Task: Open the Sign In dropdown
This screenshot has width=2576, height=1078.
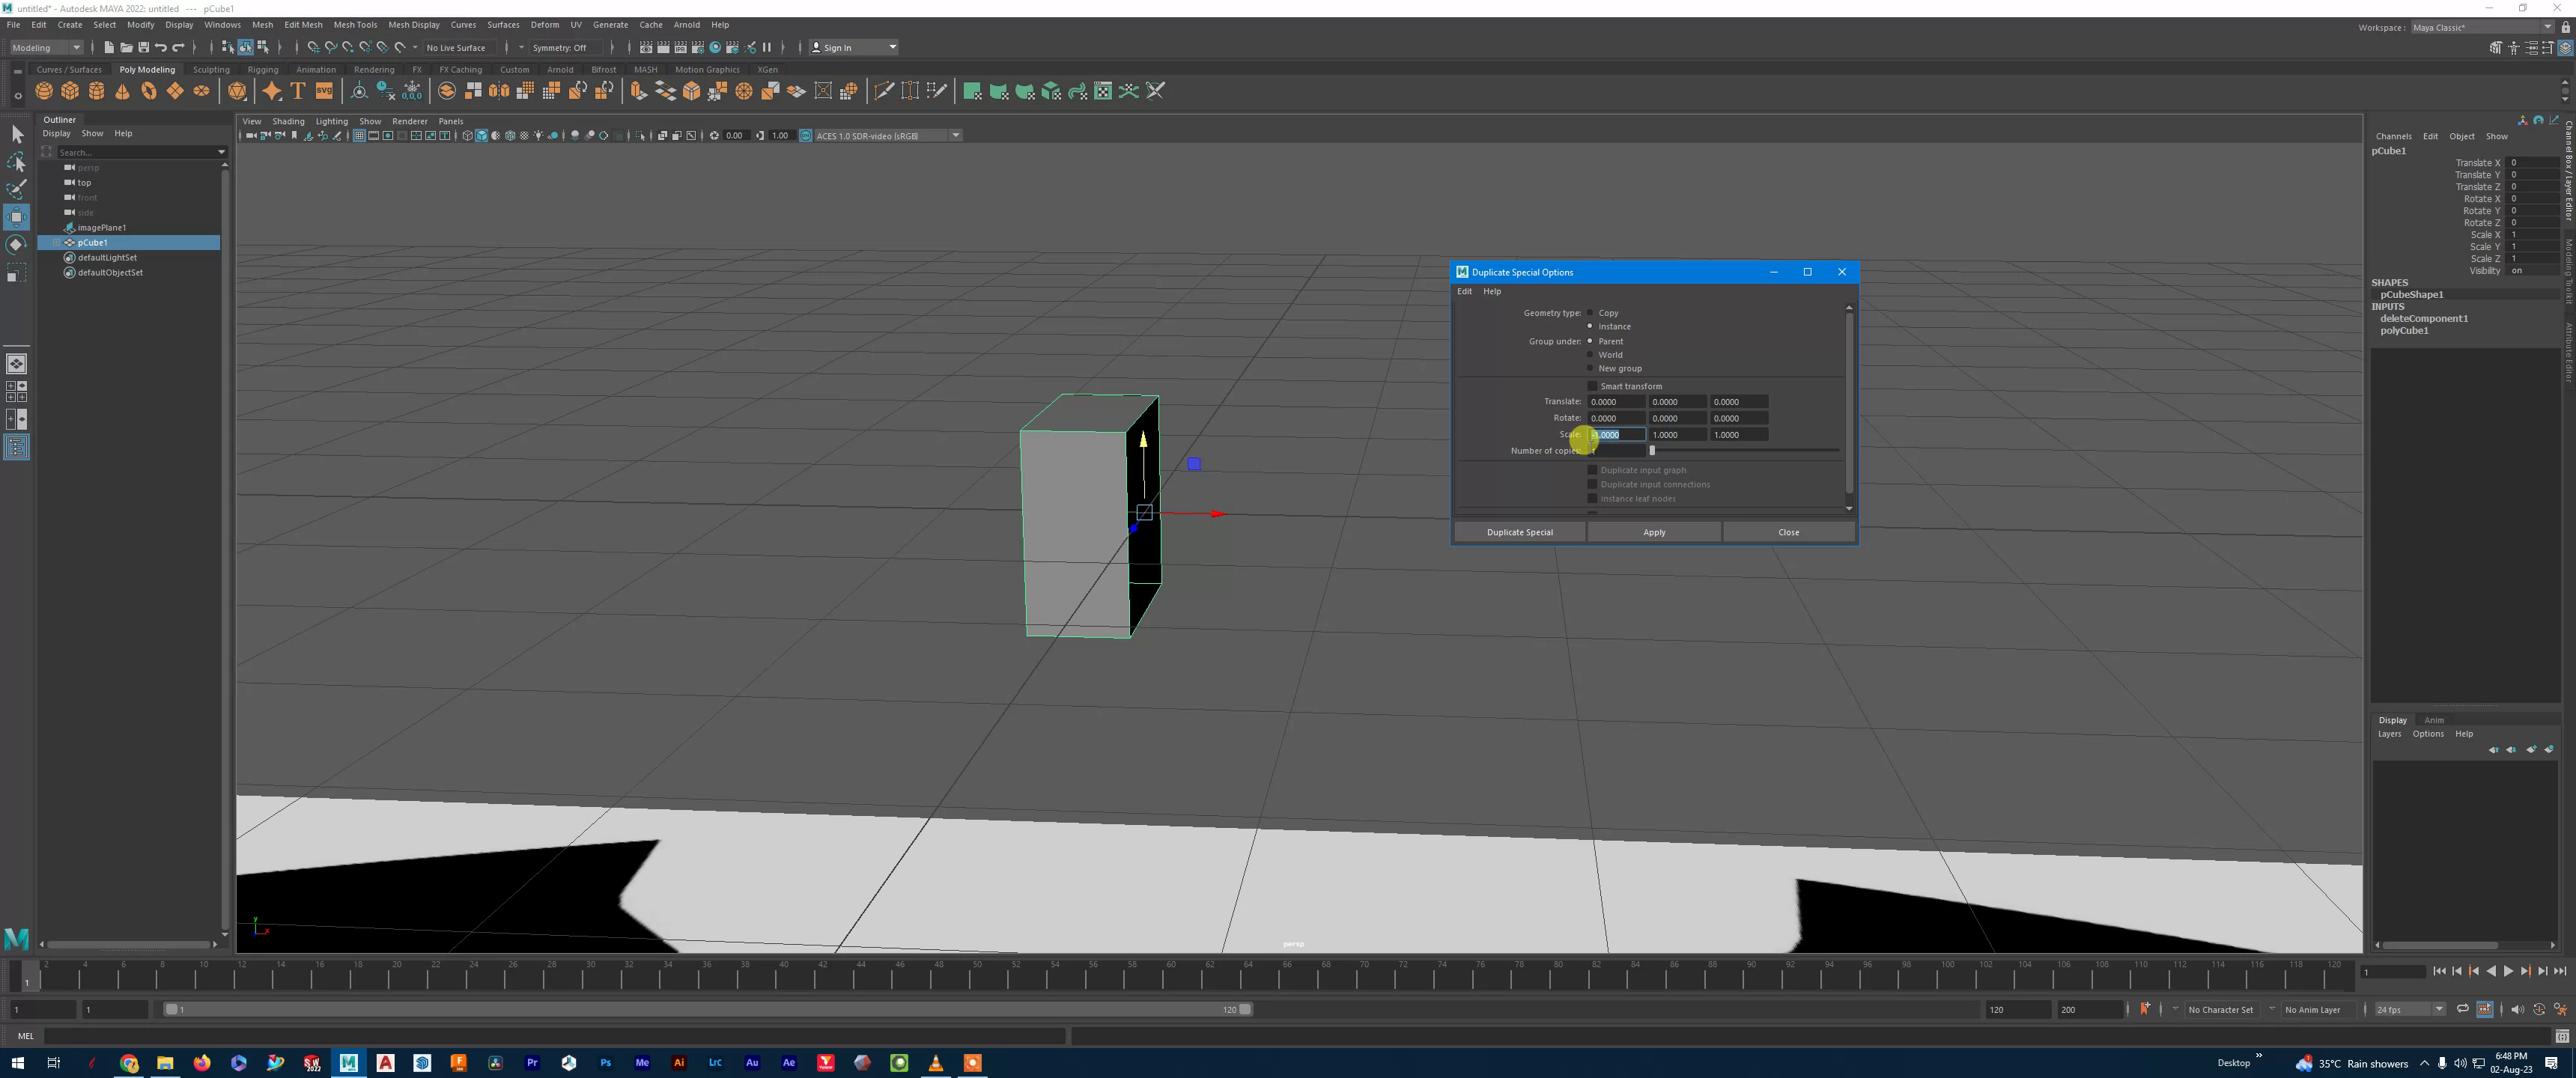Action: click(854, 47)
